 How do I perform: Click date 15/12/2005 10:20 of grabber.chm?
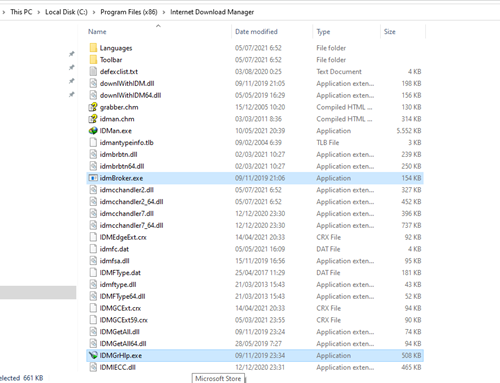260,107
